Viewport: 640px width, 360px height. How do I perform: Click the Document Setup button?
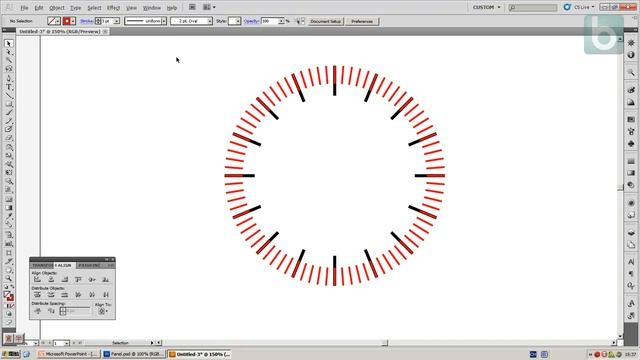click(x=326, y=21)
